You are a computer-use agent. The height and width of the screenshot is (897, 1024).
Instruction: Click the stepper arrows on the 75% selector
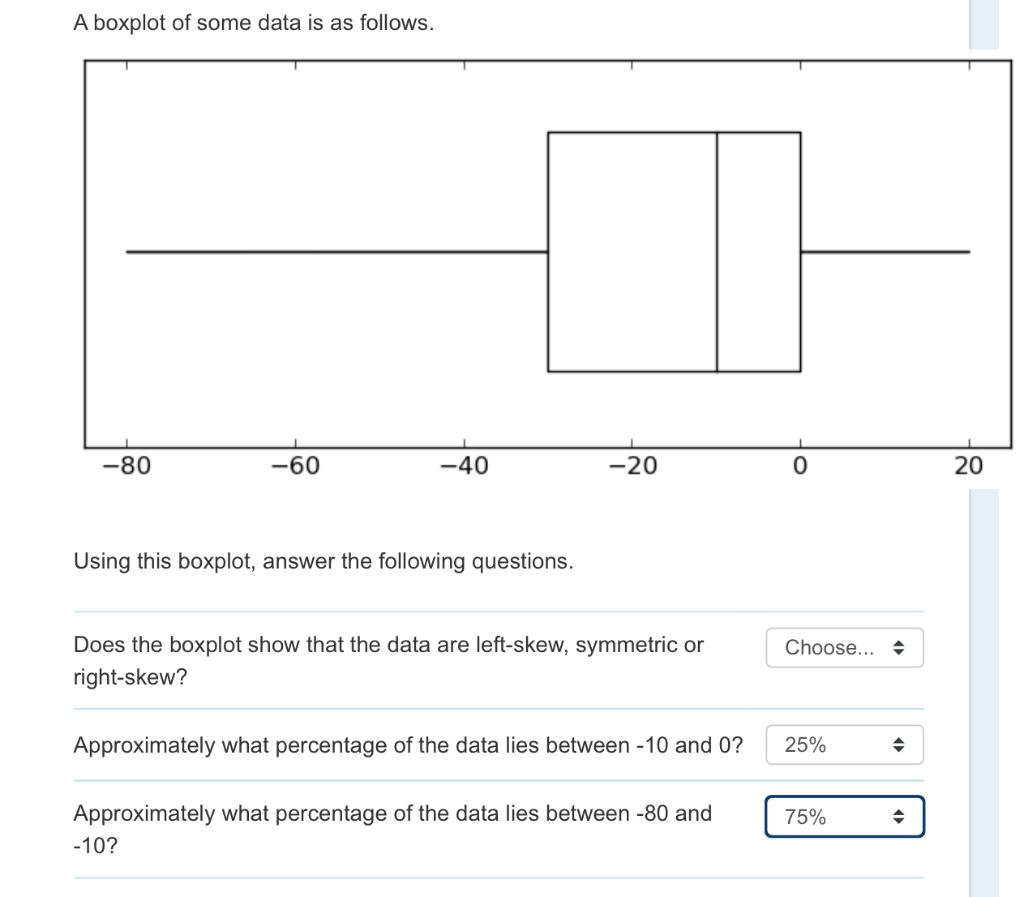tap(899, 816)
